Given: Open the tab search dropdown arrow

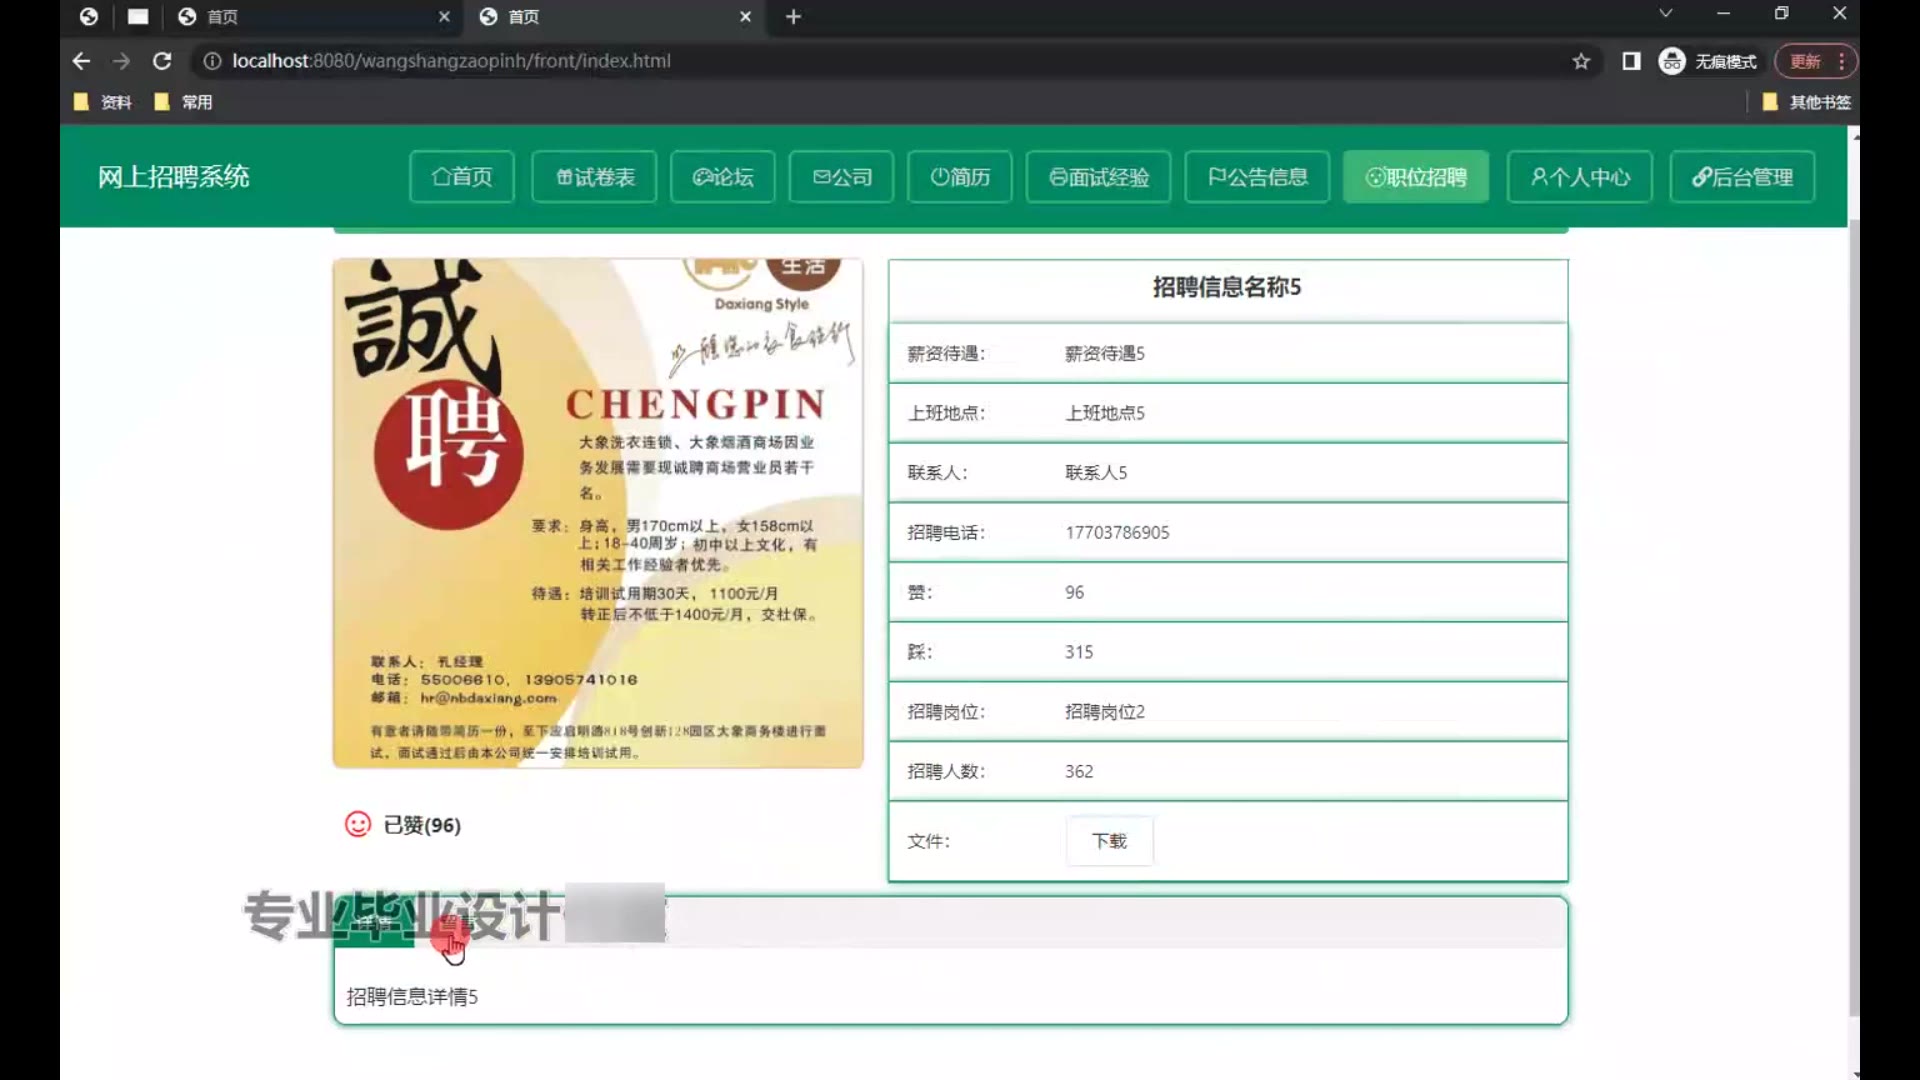Looking at the screenshot, I should coord(1665,13).
